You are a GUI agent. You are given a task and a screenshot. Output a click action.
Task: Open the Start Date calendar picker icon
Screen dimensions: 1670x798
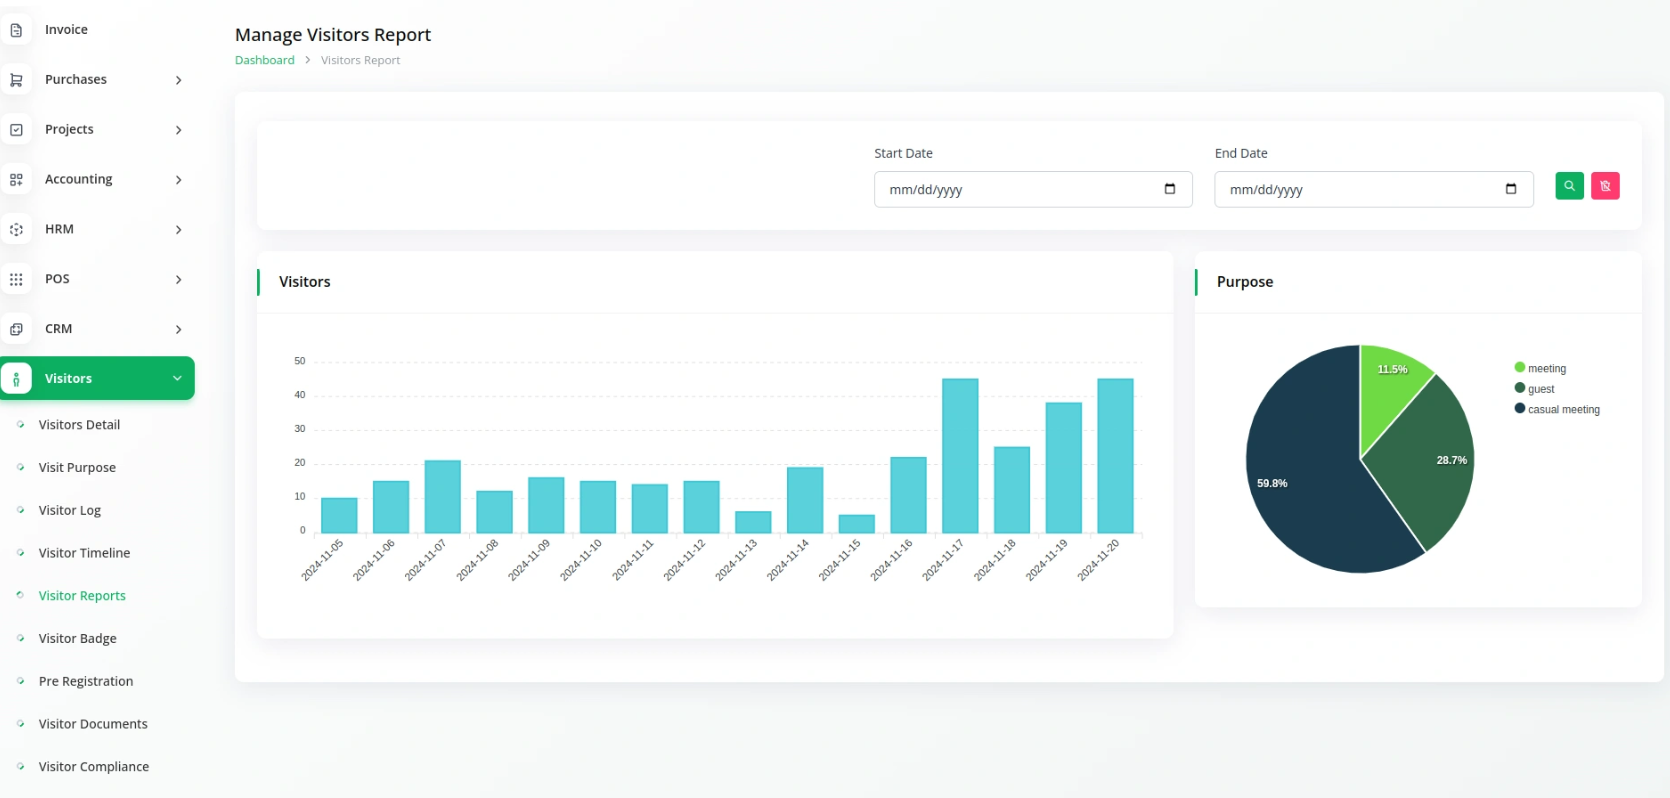[x=1170, y=189]
